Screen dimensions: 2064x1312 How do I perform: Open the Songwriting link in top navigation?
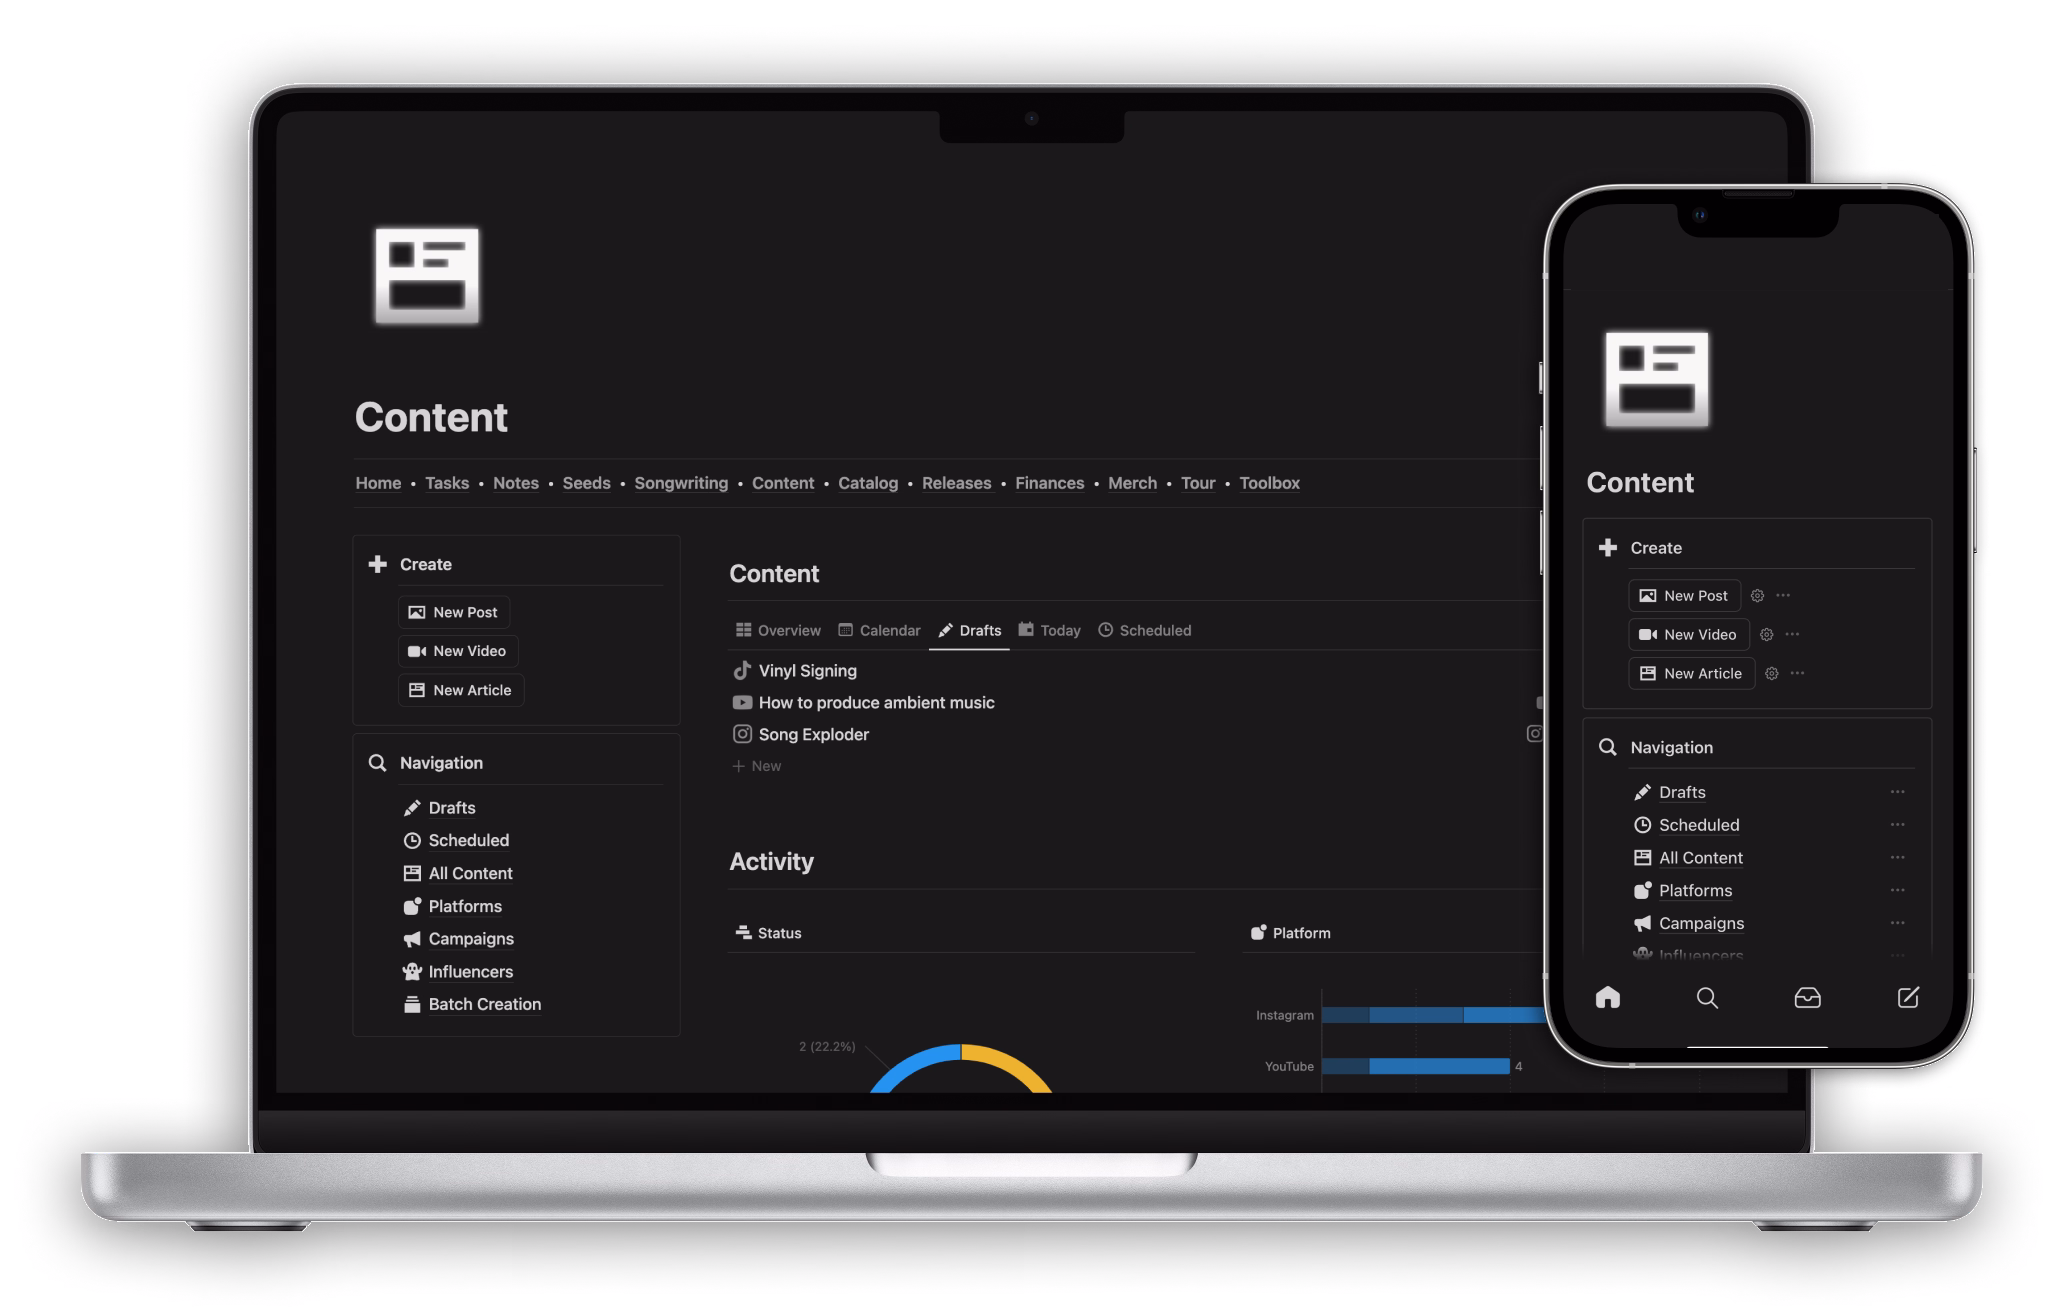click(x=681, y=483)
